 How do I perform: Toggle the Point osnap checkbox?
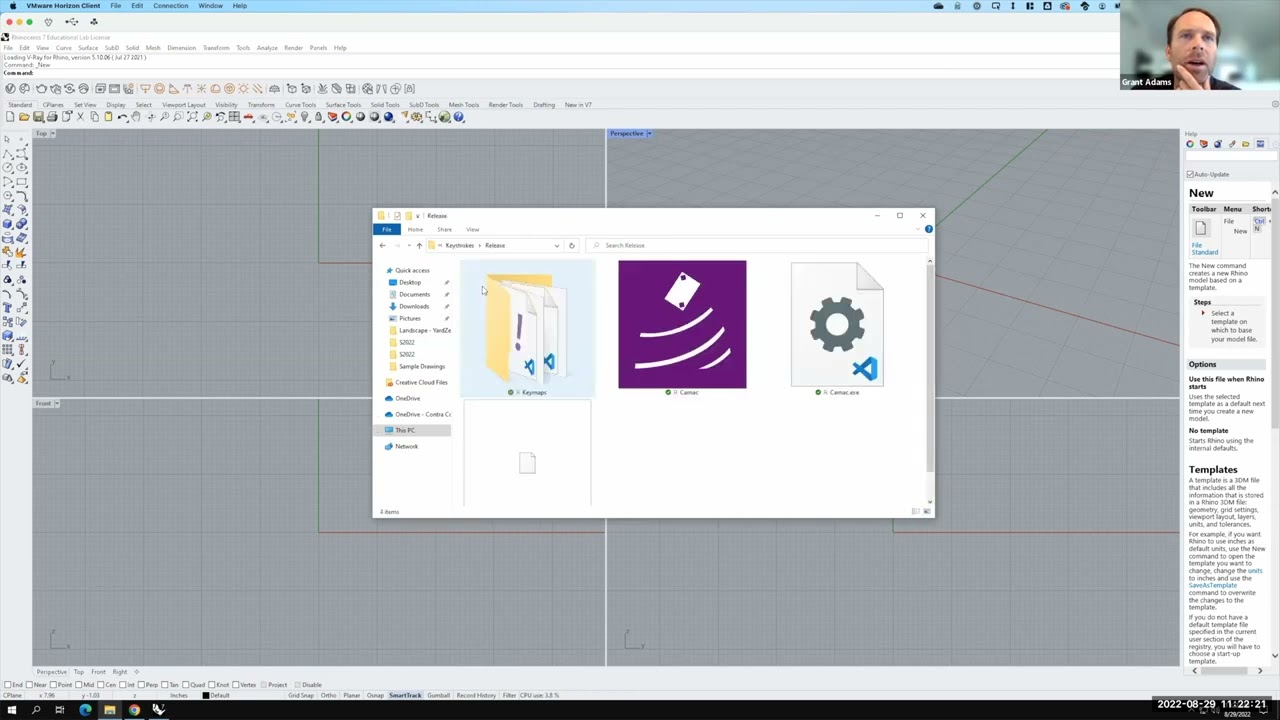click(53, 685)
